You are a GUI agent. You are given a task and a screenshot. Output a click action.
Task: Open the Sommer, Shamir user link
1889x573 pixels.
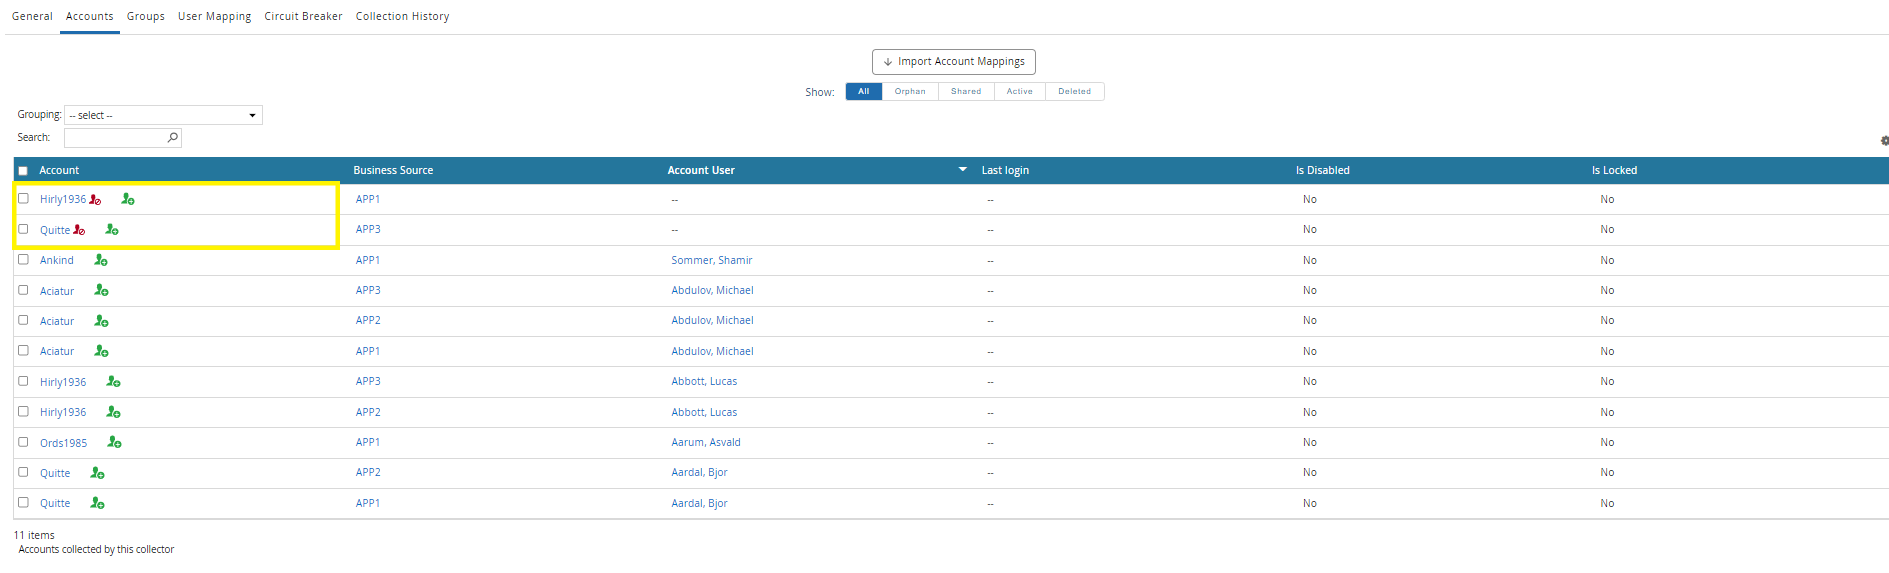coord(711,261)
